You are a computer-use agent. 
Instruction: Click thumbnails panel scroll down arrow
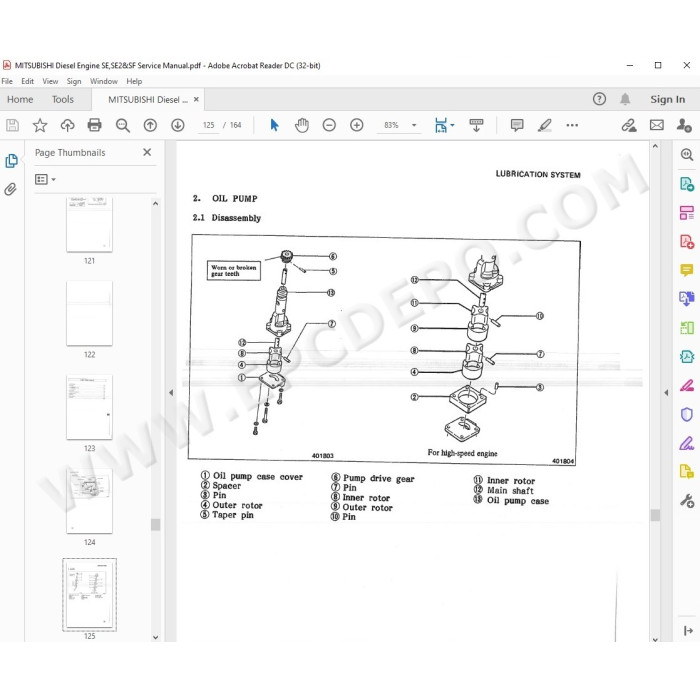(x=155, y=637)
